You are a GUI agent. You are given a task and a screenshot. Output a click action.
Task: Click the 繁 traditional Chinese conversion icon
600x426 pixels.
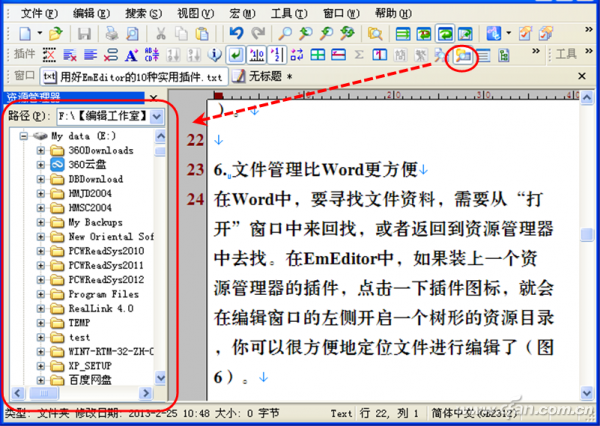click(421, 55)
